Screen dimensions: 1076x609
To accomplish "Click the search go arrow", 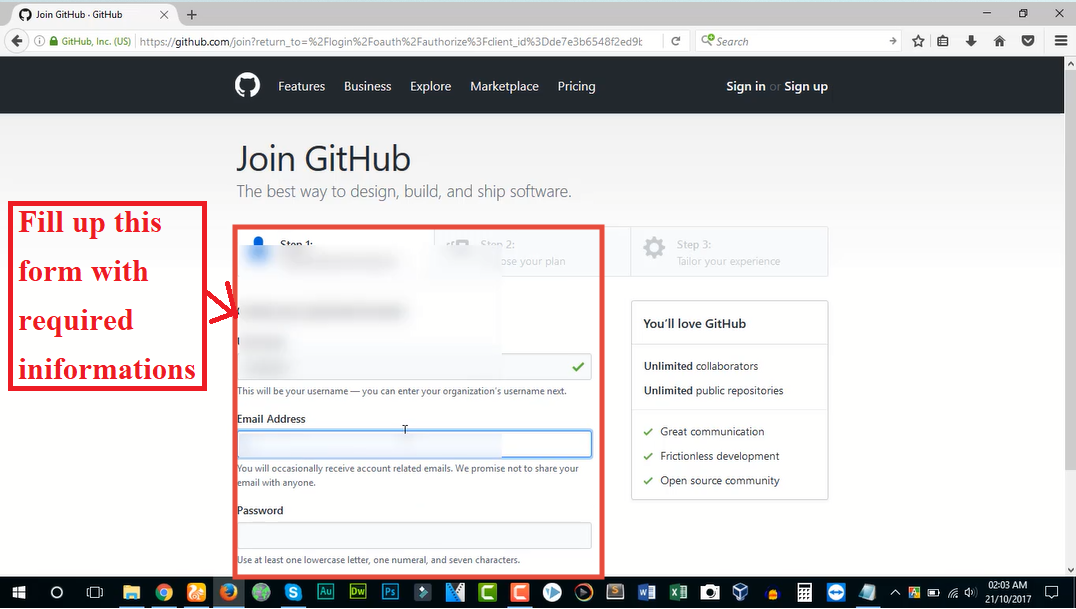I will [x=892, y=41].
